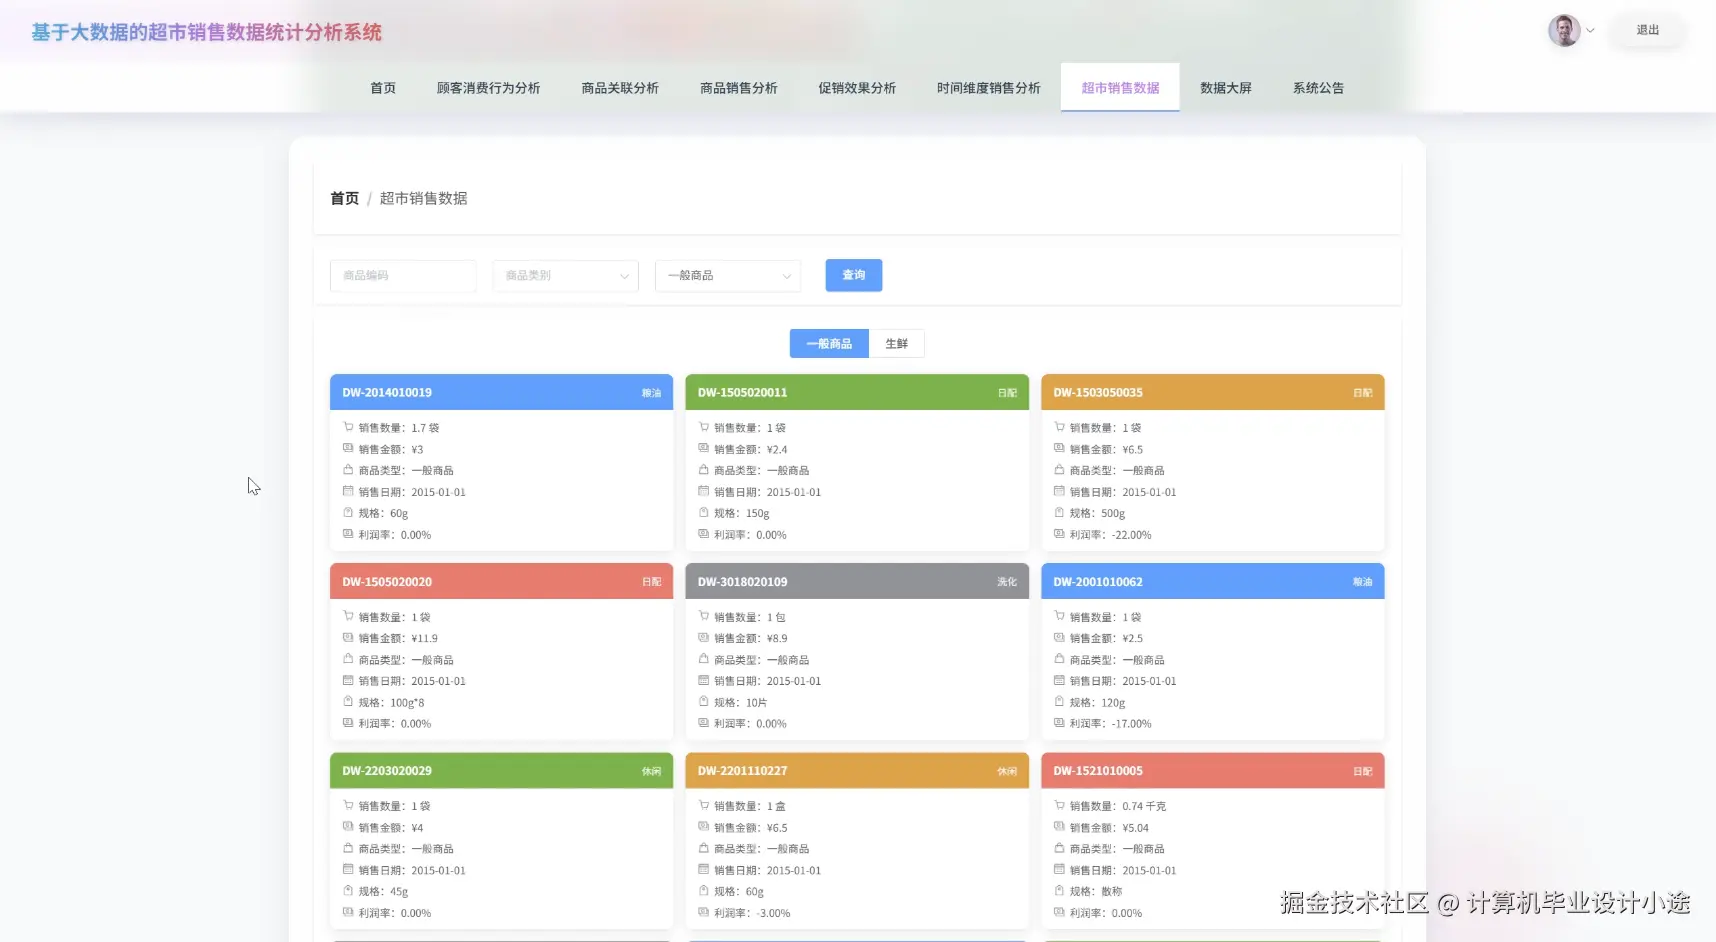The image size is (1716, 942).
Task: Click the 退出 logout button
Action: (x=1648, y=30)
